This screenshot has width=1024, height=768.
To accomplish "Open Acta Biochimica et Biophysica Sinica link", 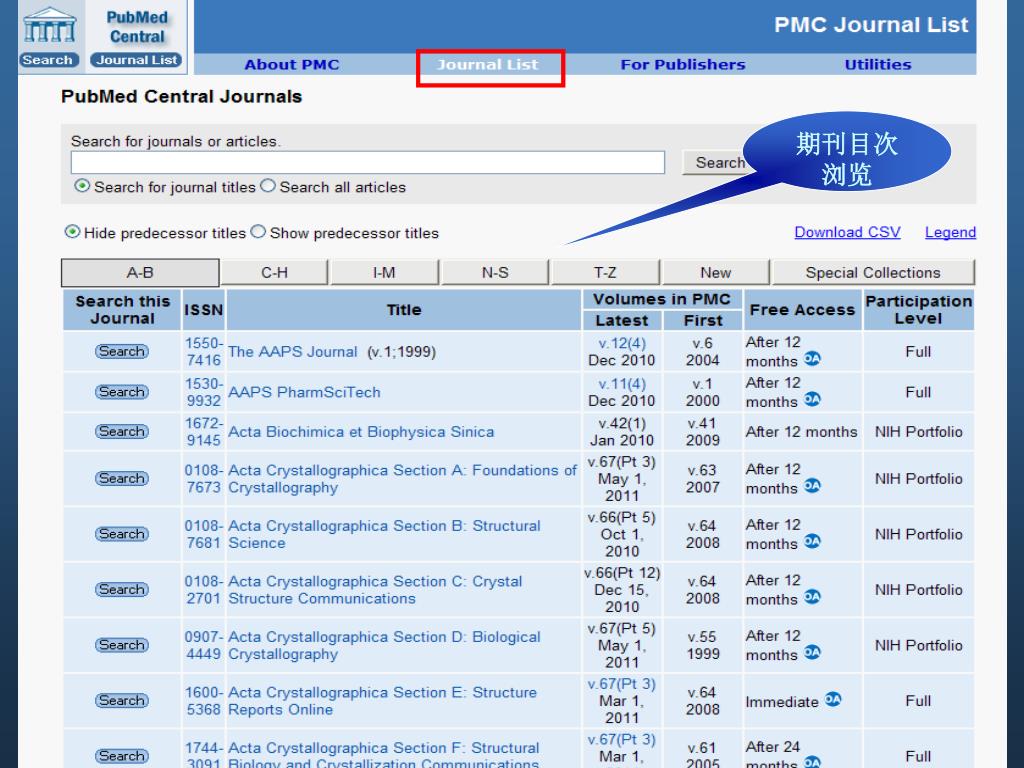I will 361,432.
